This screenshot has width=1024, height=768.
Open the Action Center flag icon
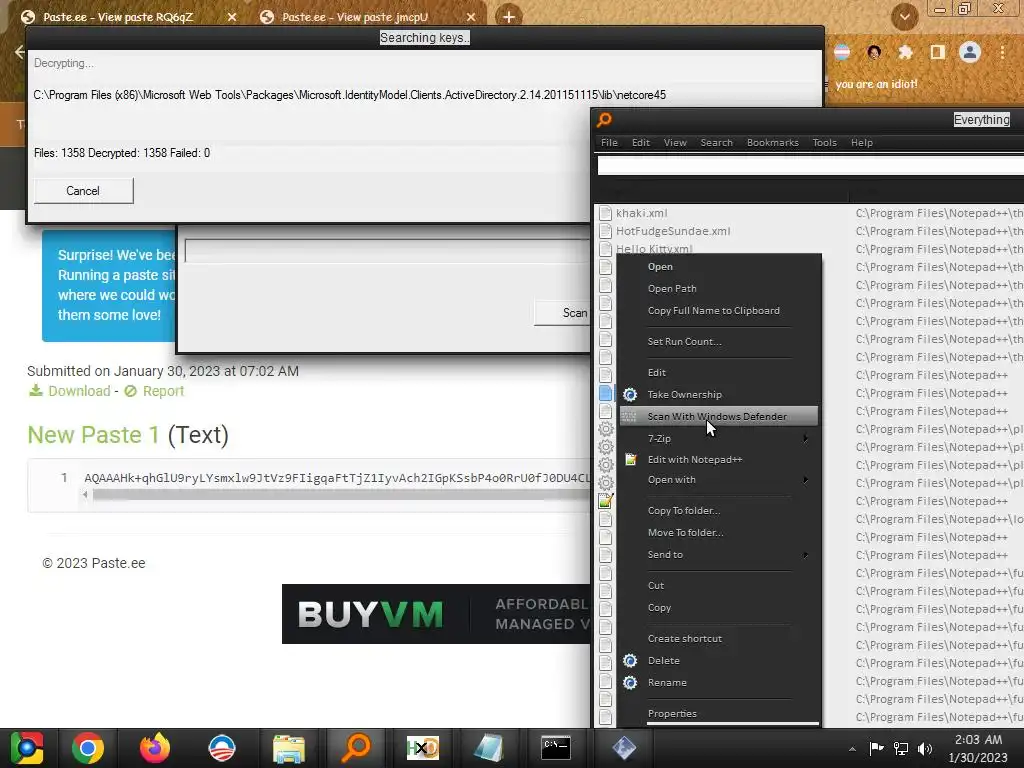(x=876, y=748)
